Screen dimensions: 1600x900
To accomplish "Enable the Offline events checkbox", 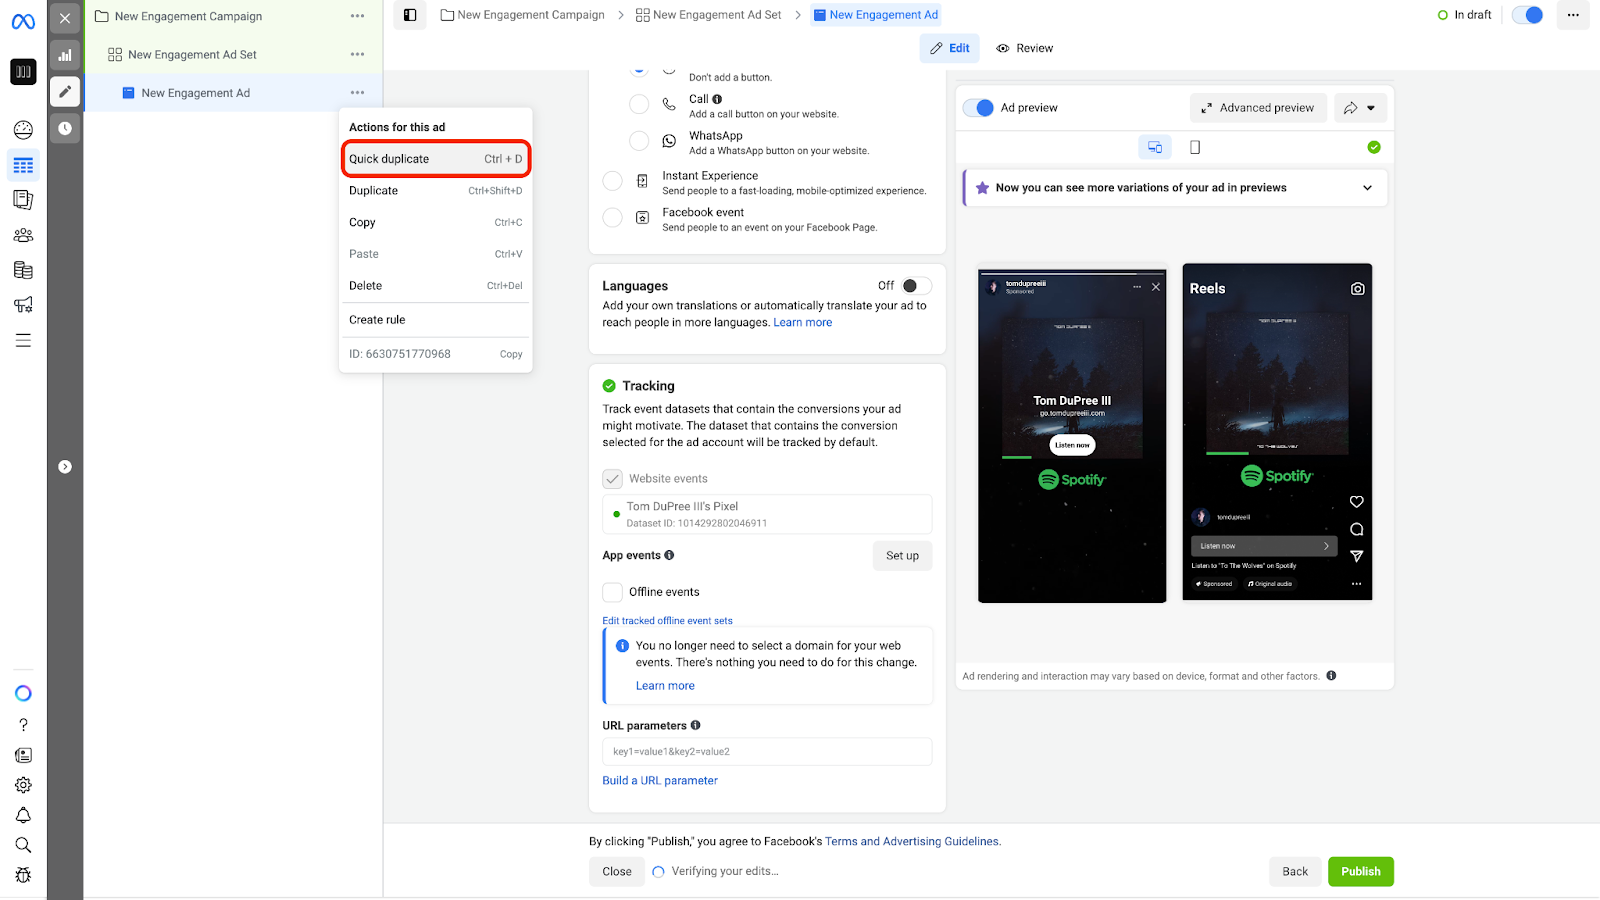I will 613,592.
